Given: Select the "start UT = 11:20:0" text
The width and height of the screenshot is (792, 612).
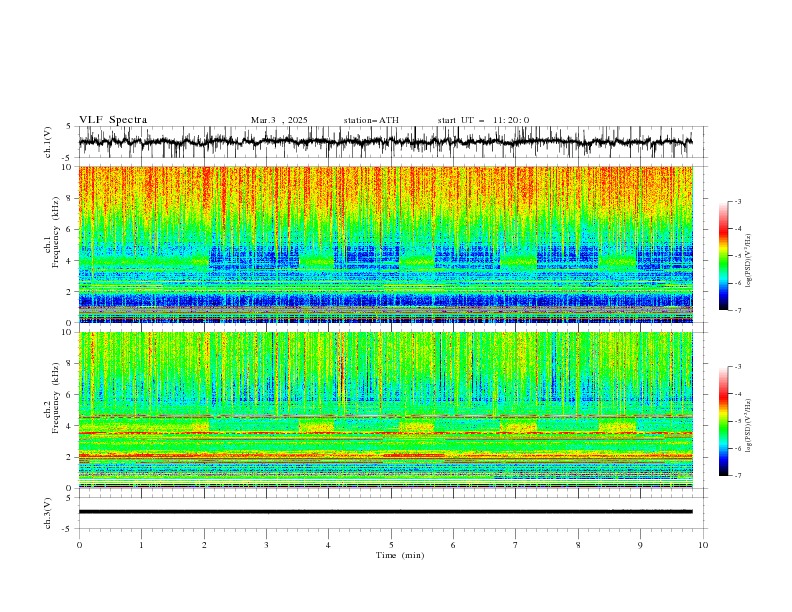Looking at the screenshot, I should 483,120.
